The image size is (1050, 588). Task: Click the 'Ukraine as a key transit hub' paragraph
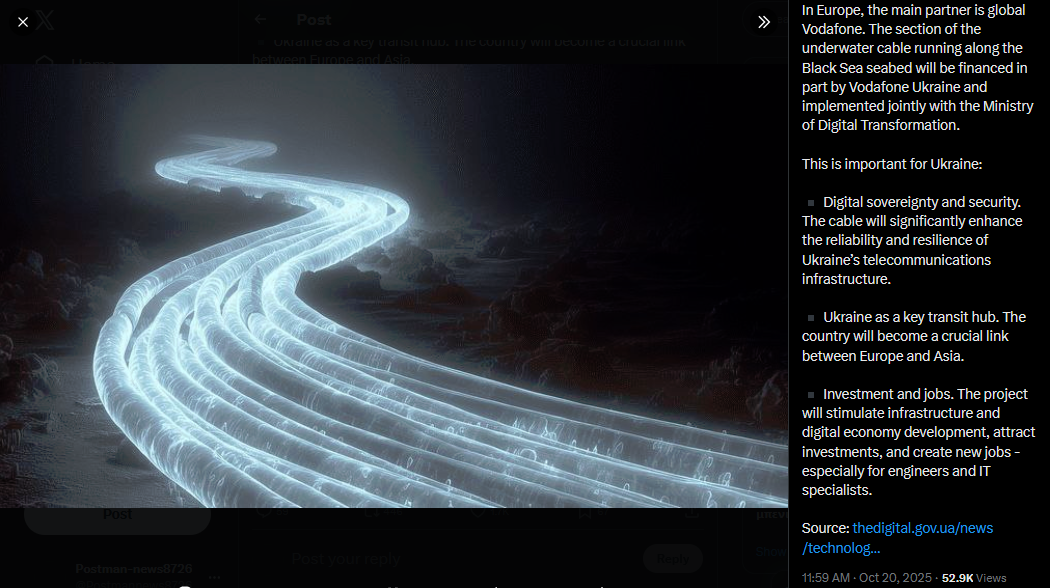coord(914,336)
